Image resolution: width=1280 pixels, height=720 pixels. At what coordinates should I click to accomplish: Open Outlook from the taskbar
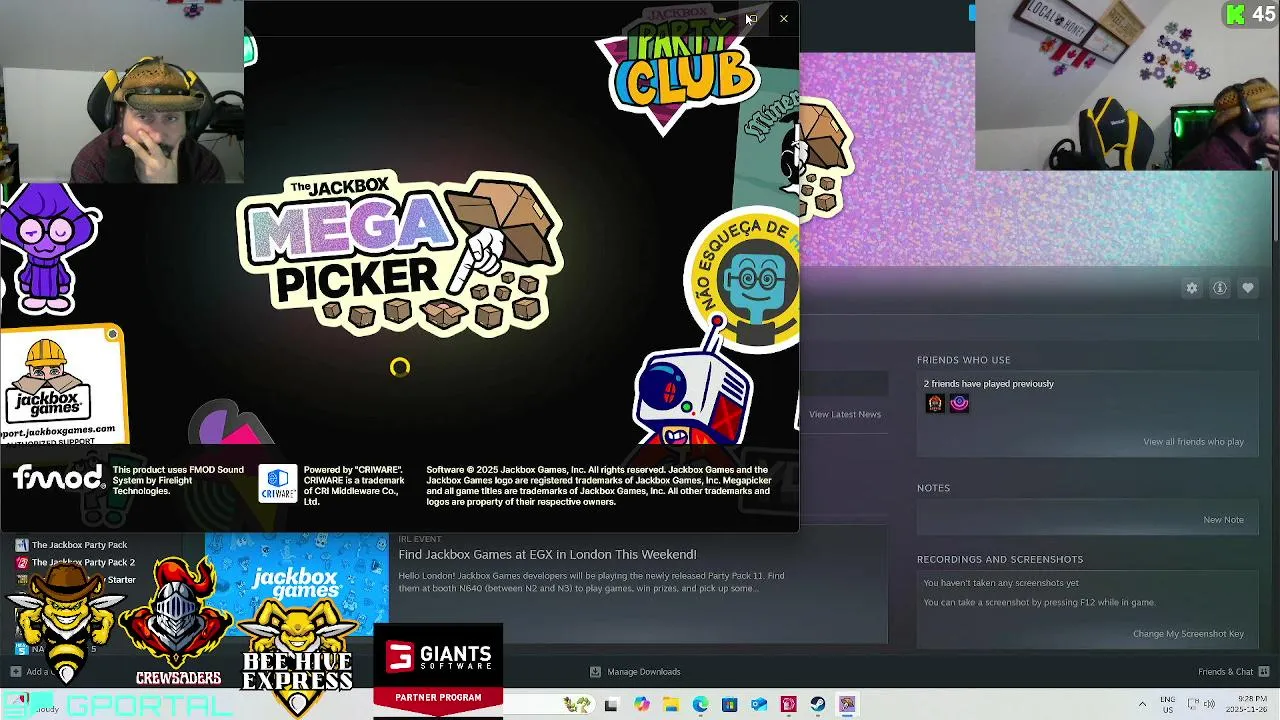click(x=759, y=705)
